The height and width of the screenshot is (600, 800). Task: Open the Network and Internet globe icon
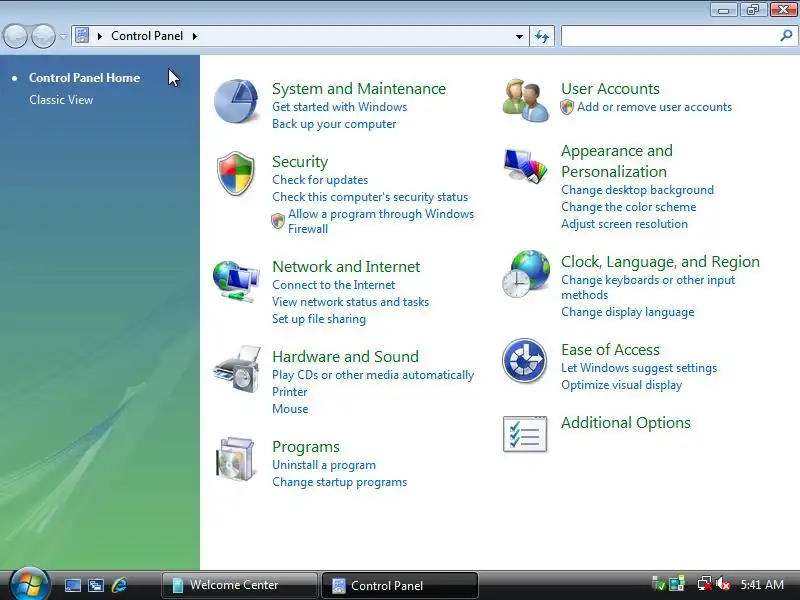[236, 281]
